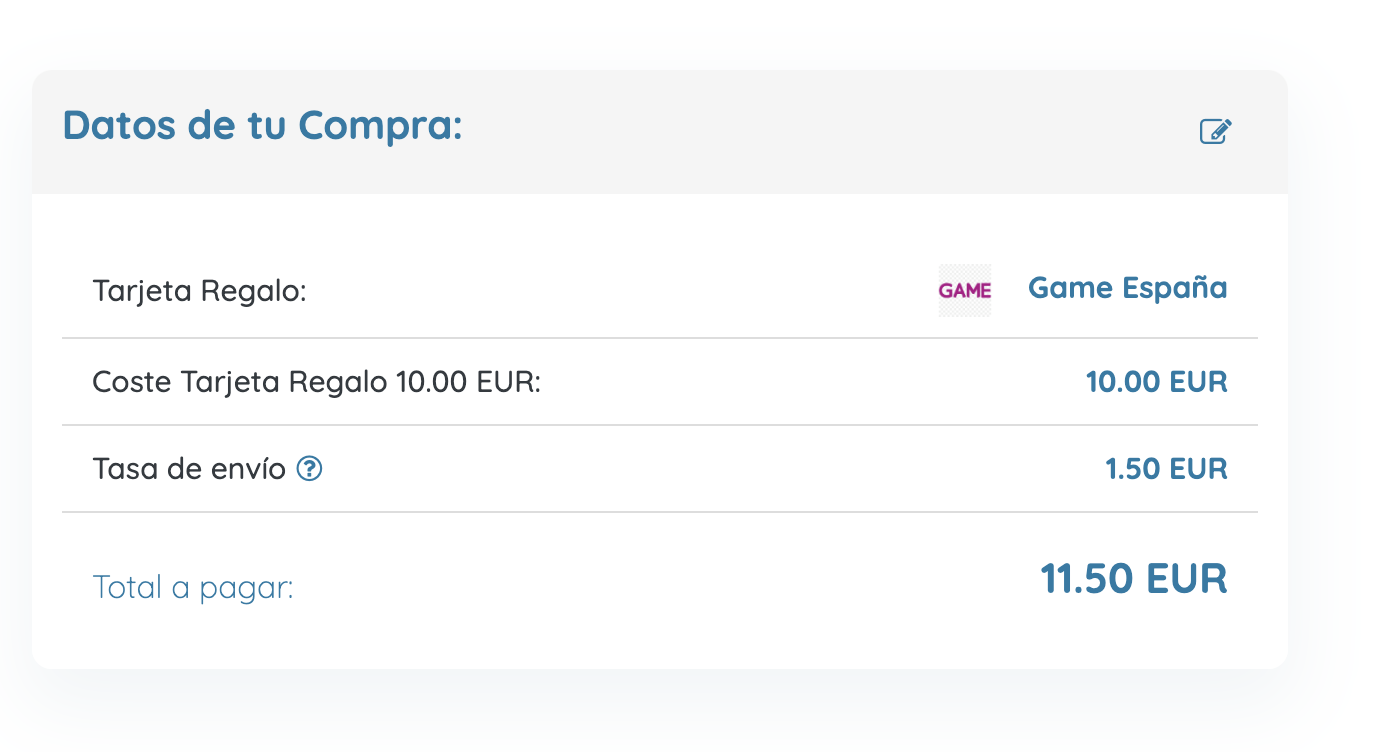Click the edit purchase pencil icon
The height and width of the screenshot is (752, 1374).
(1216, 131)
